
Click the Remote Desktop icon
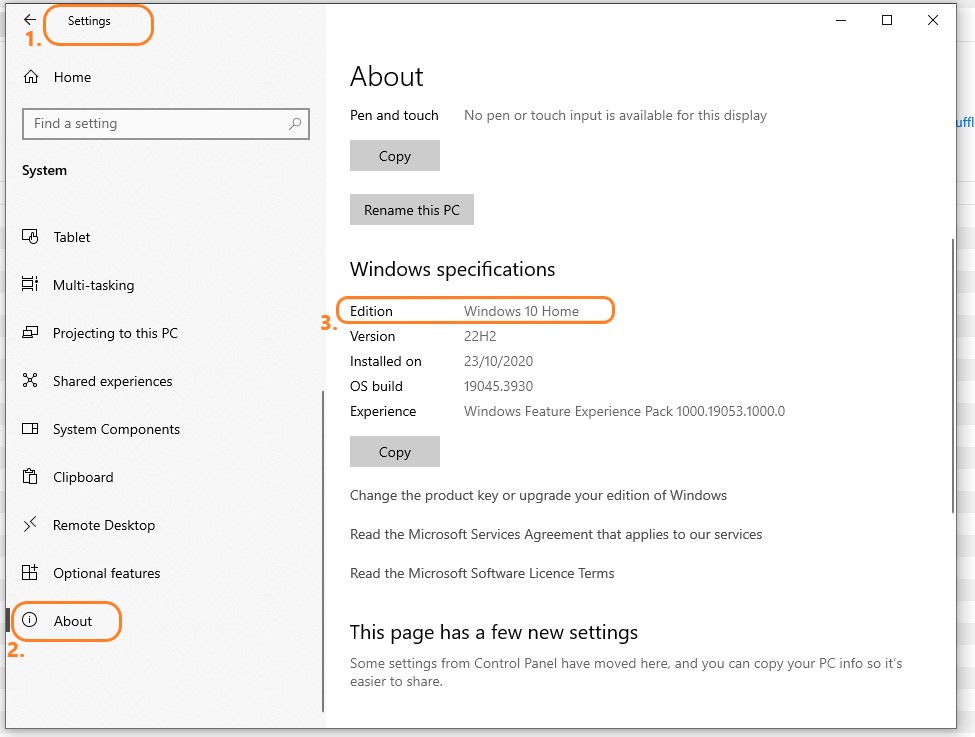click(x=30, y=524)
